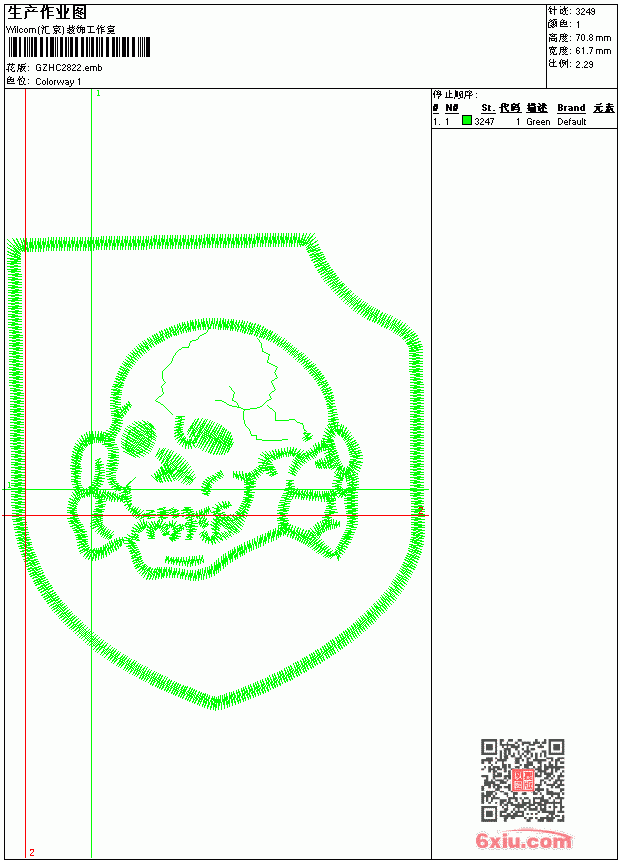
Task: Click the GZHC2822.emb design file name
Action: click(69, 68)
